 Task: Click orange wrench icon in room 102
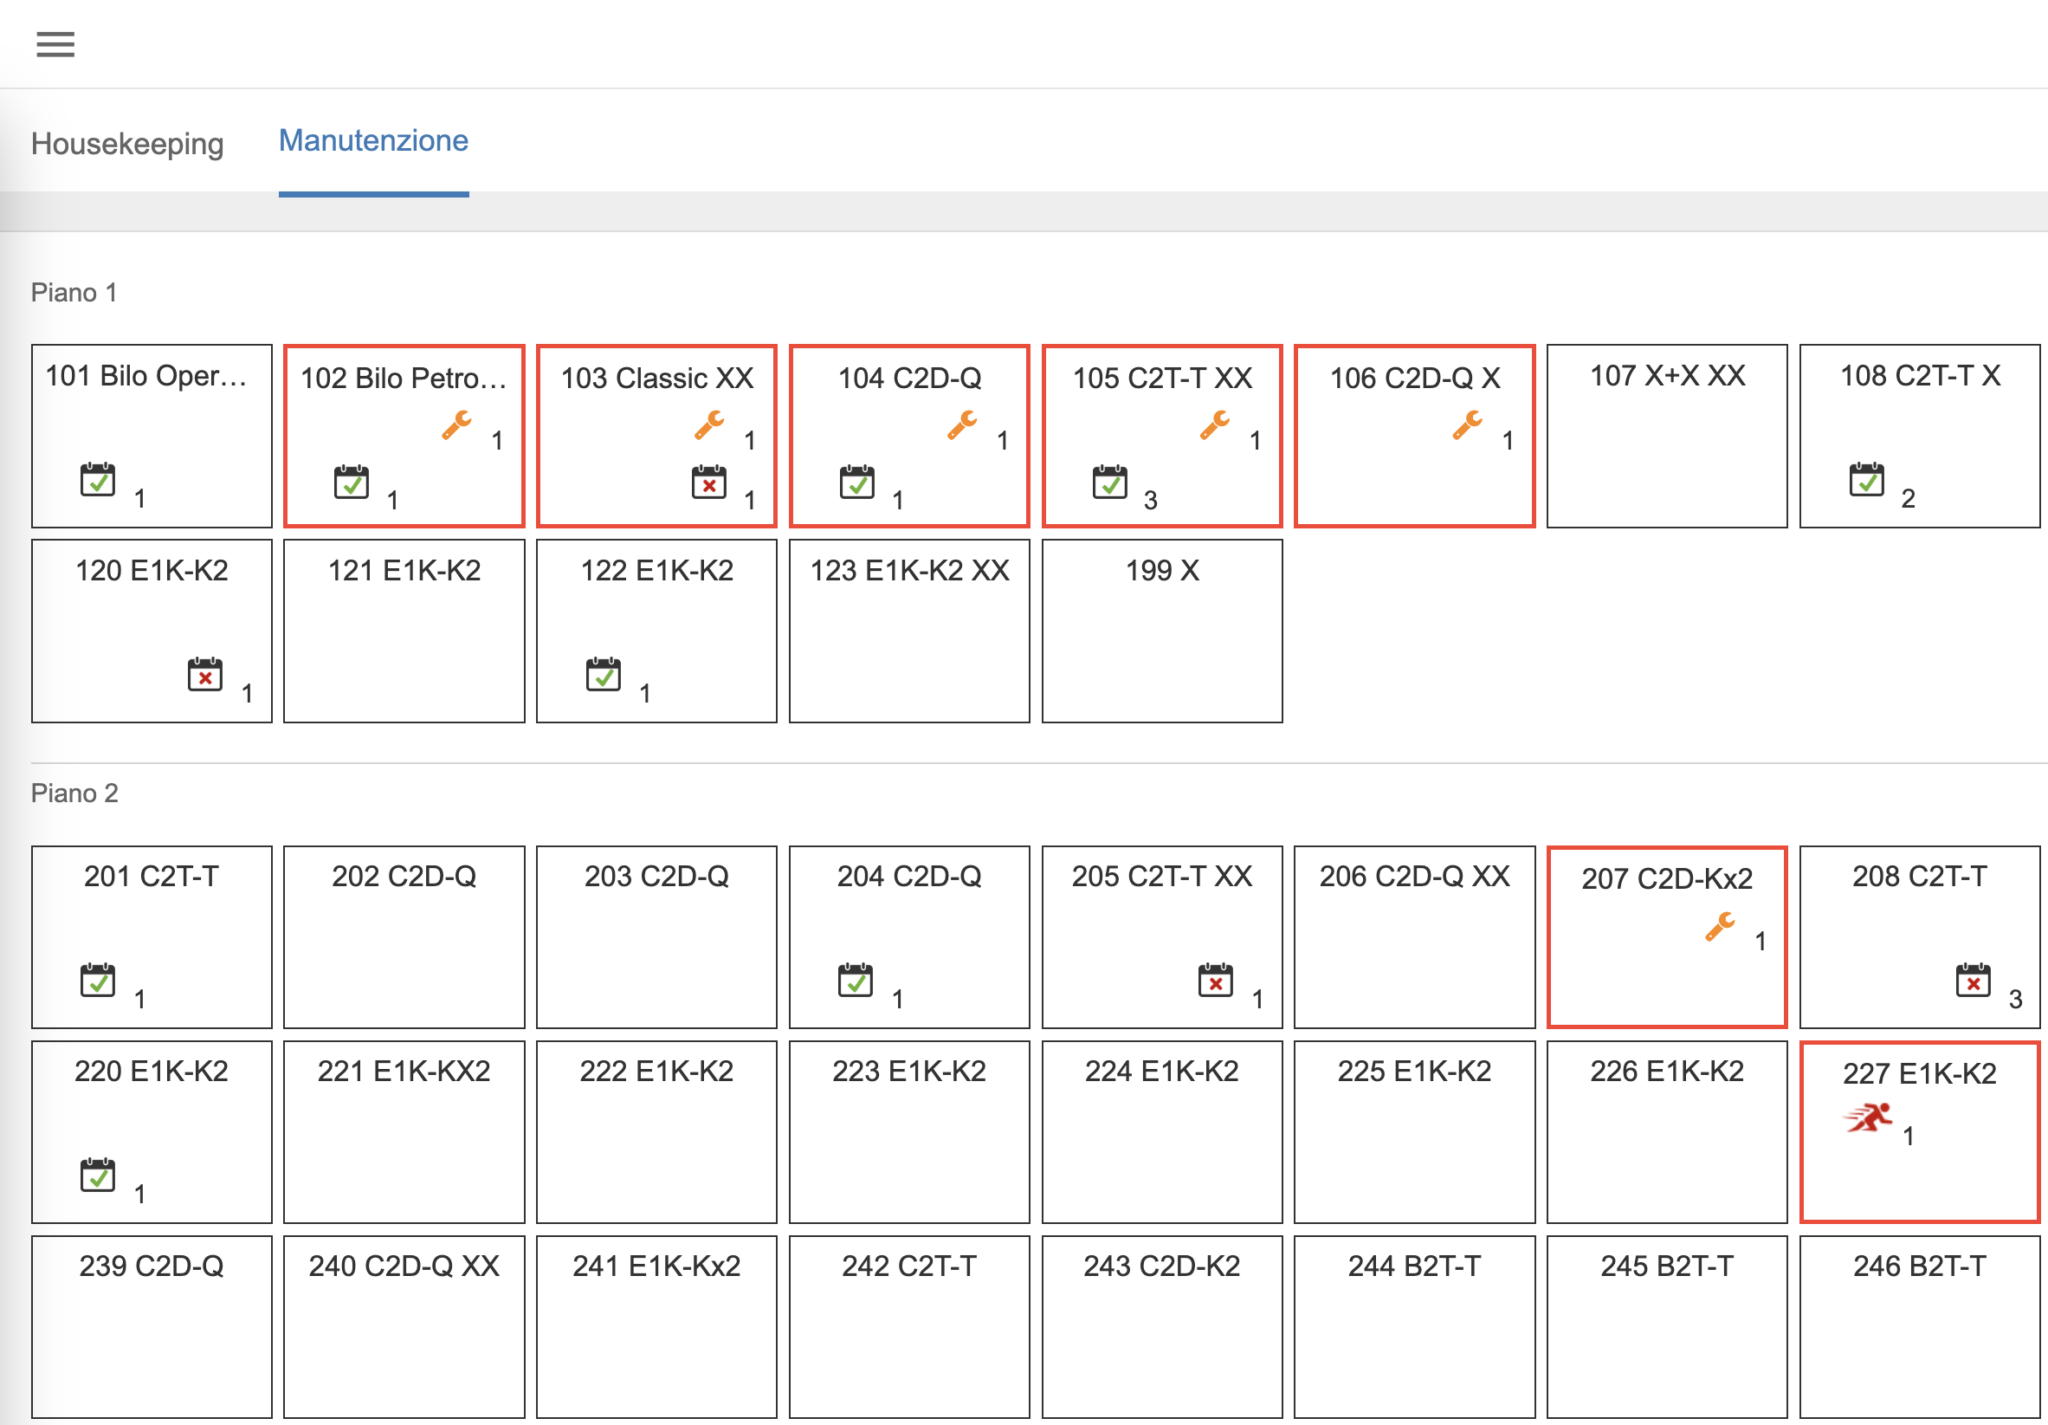(x=457, y=425)
